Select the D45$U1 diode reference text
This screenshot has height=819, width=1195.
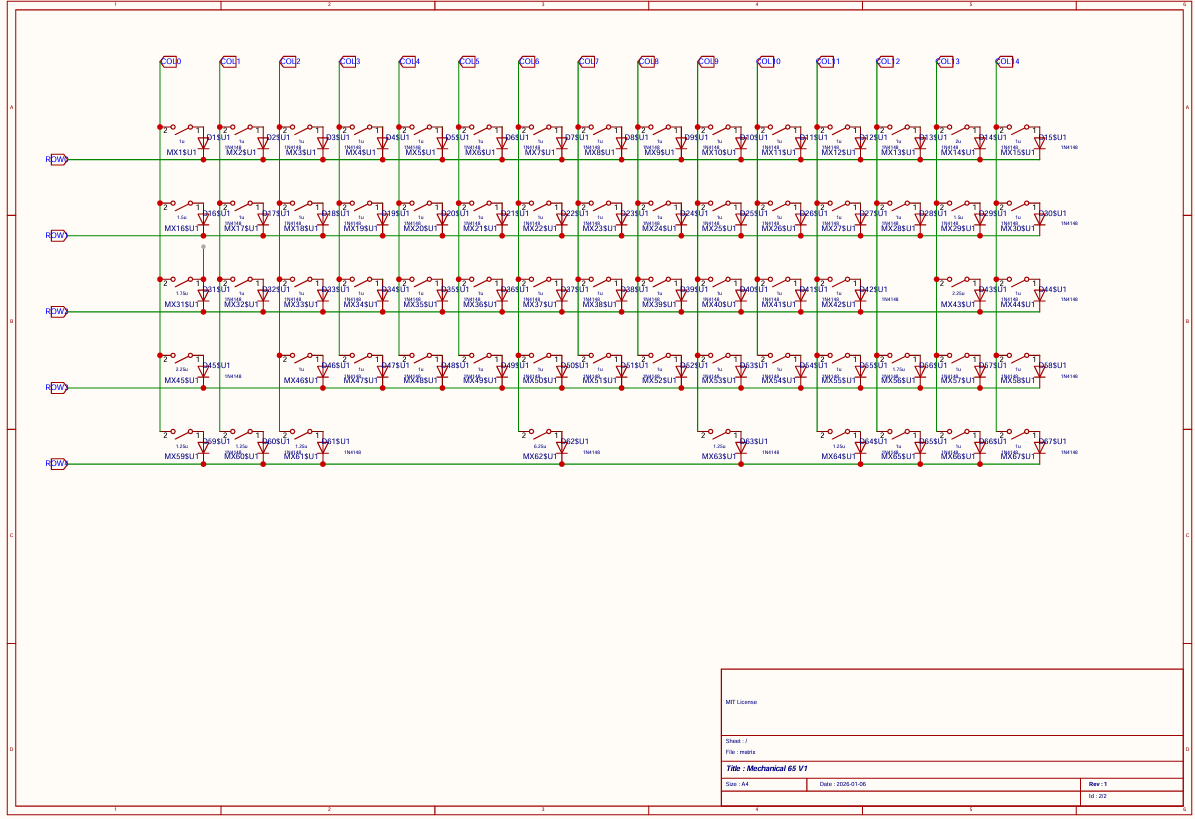pyautogui.click(x=216, y=366)
